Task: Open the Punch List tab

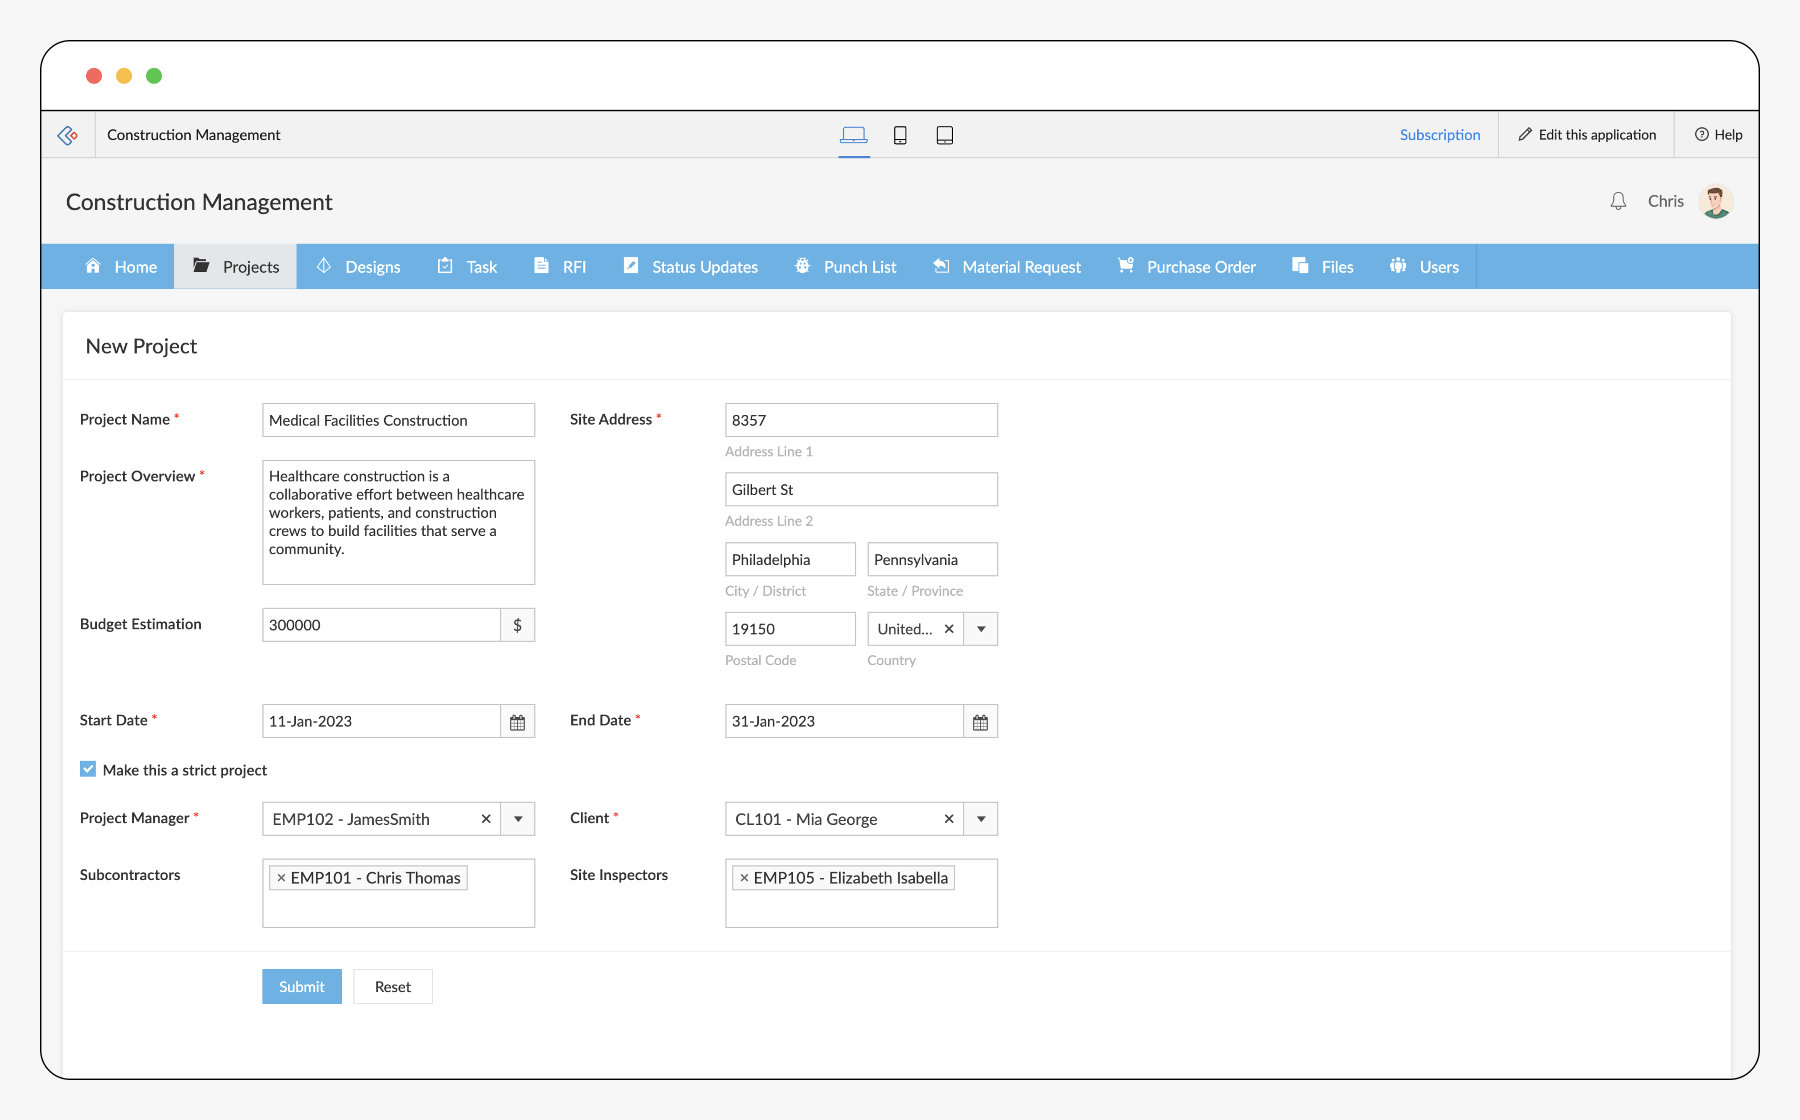Action: pyautogui.click(x=846, y=267)
